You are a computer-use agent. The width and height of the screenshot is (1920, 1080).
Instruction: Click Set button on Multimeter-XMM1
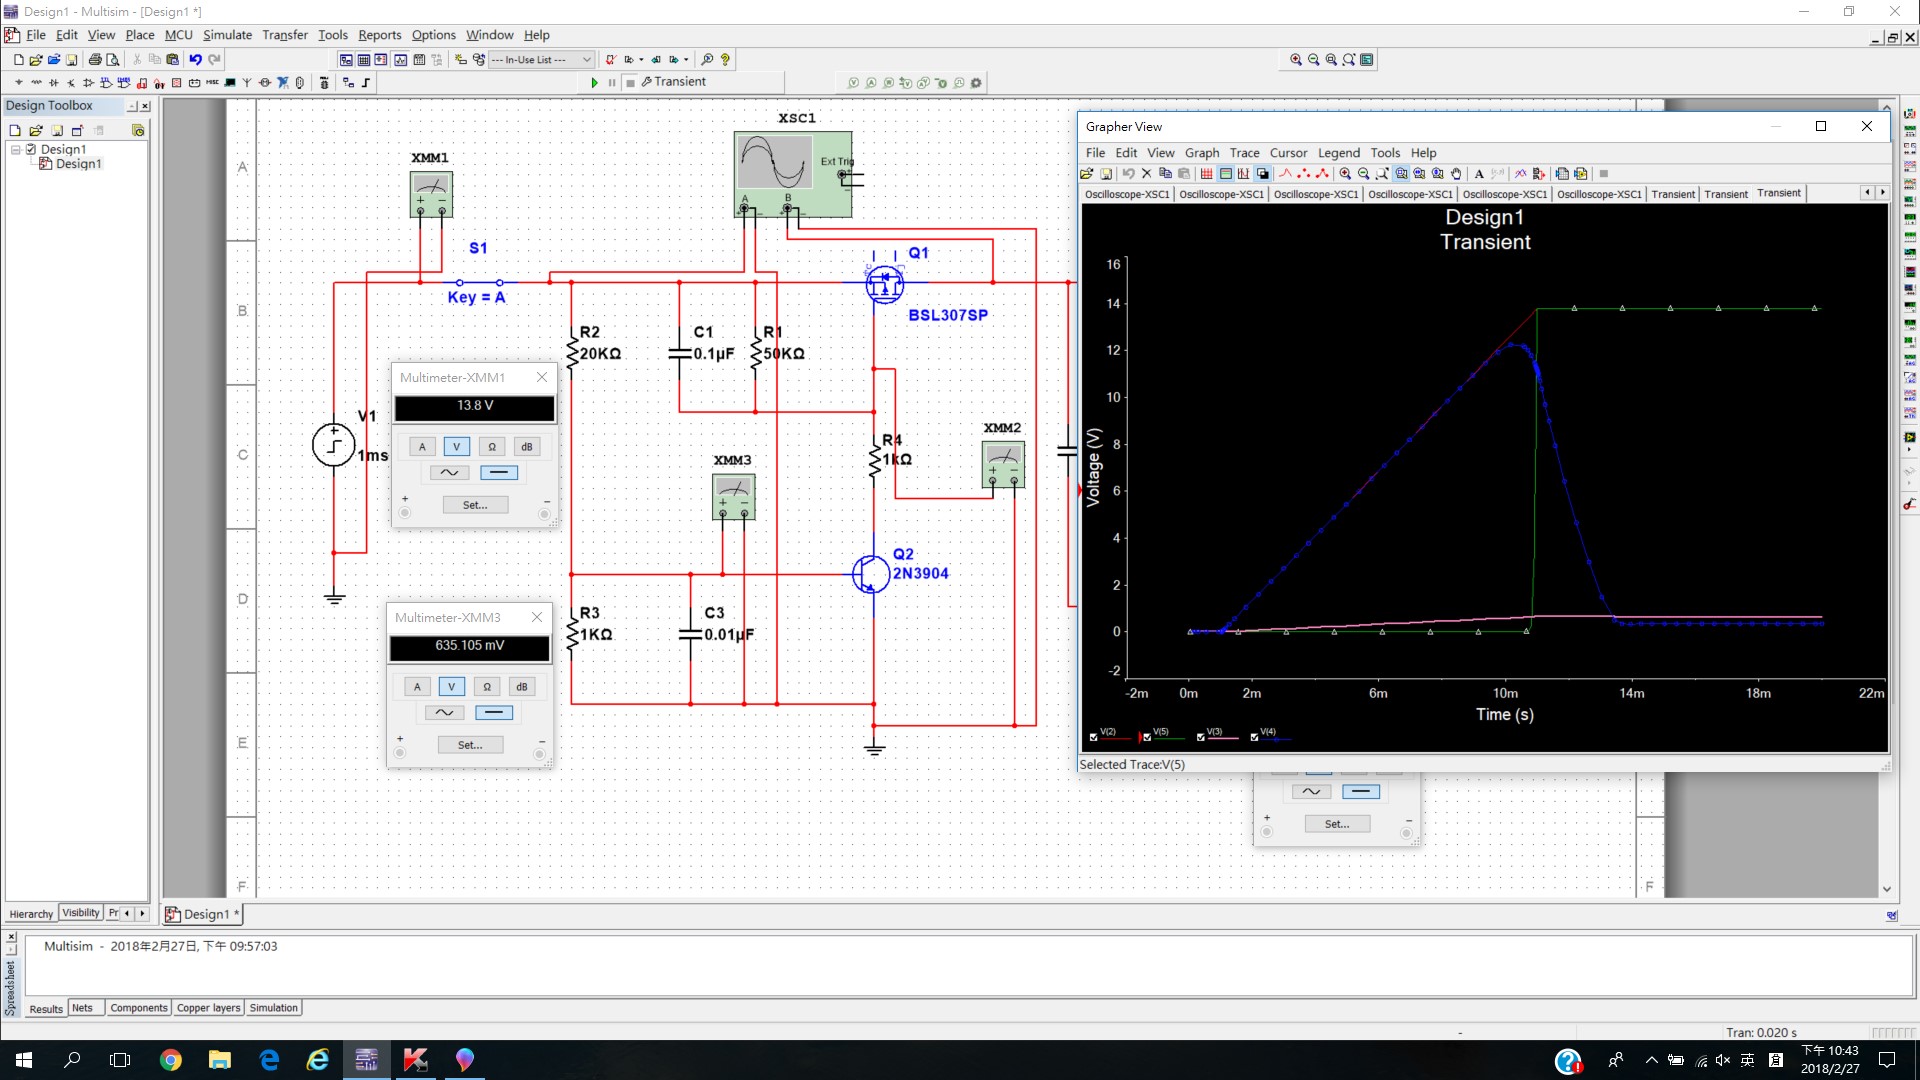pyautogui.click(x=475, y=505)
